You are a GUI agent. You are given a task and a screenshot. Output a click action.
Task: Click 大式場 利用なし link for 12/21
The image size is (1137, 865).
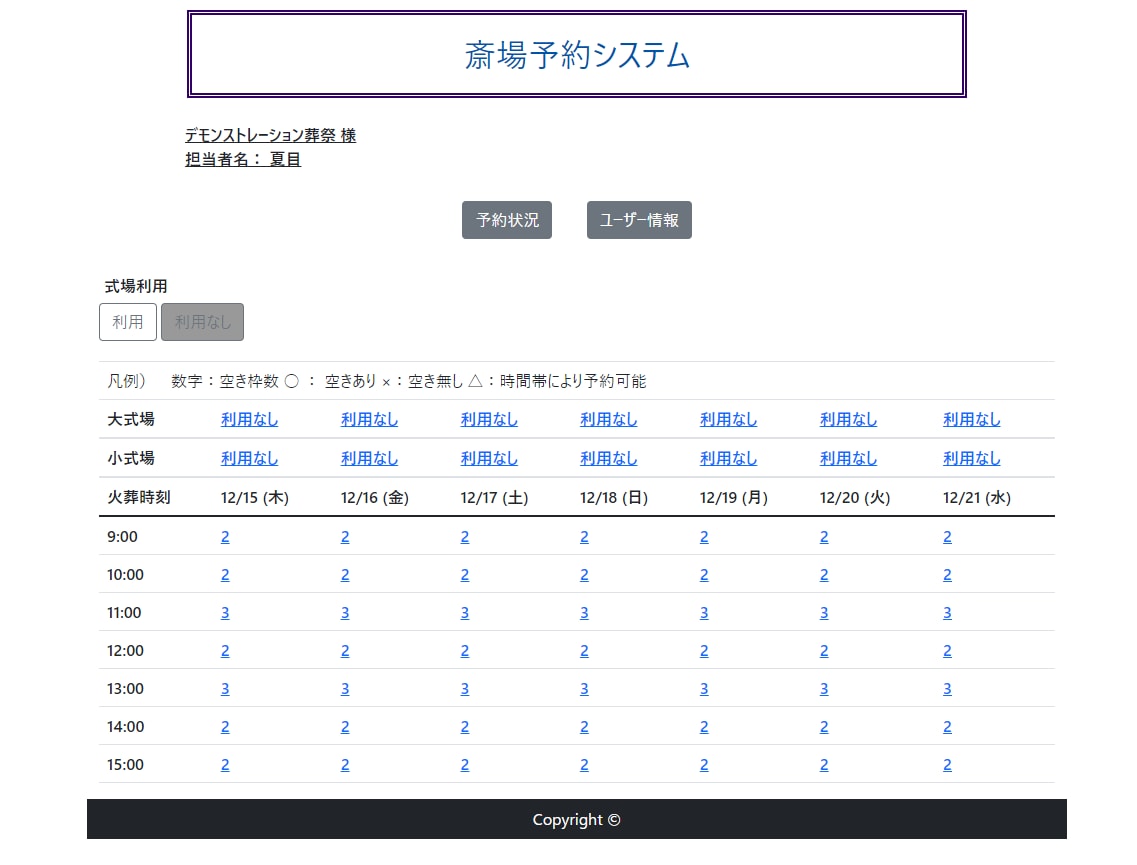click(x=972, y=419)
